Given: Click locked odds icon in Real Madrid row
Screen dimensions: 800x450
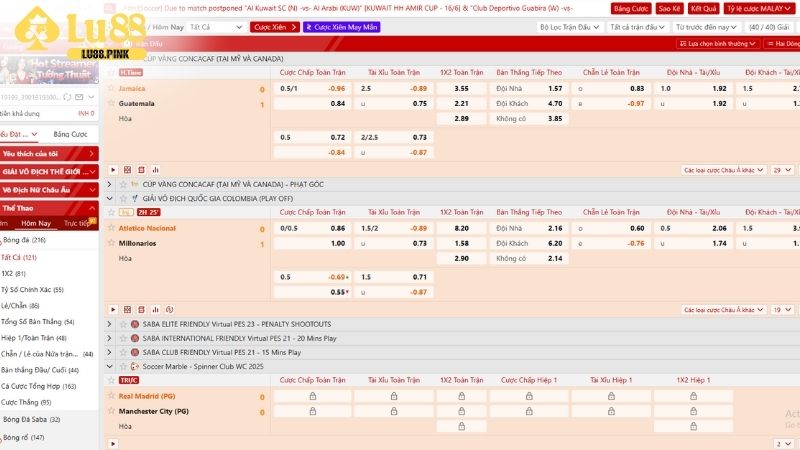Looking at the screenshot, I should click(x=312, y=397).
